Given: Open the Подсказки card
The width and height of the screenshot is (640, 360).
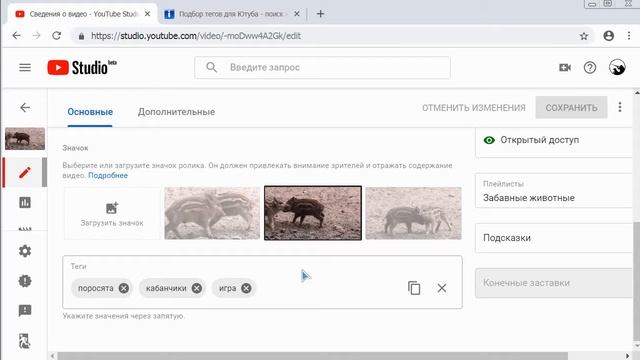Looking at the screenshot, I should (553, 238).
